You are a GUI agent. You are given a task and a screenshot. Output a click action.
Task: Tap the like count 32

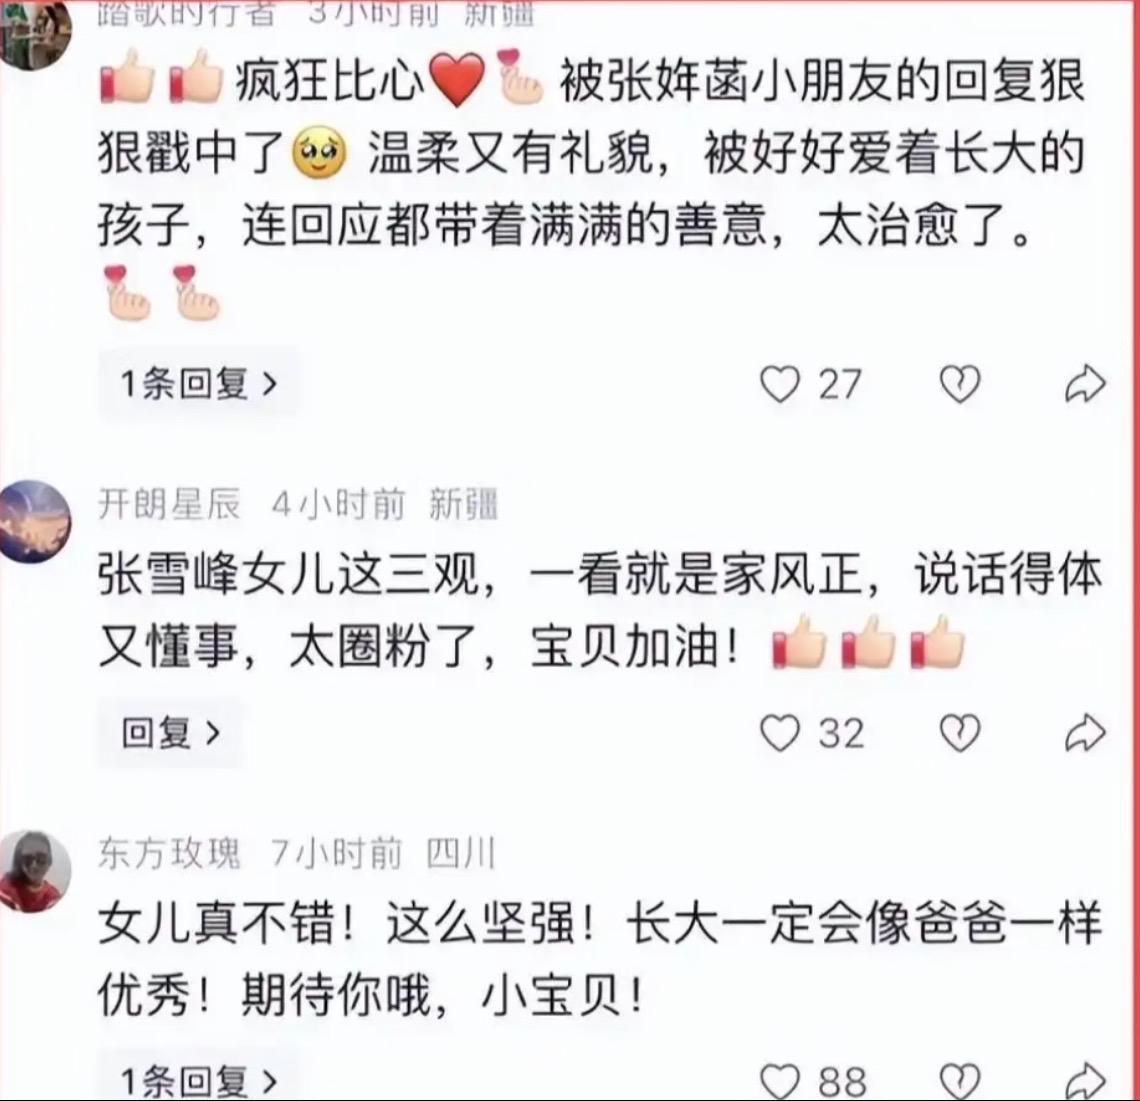pos(841,733)
